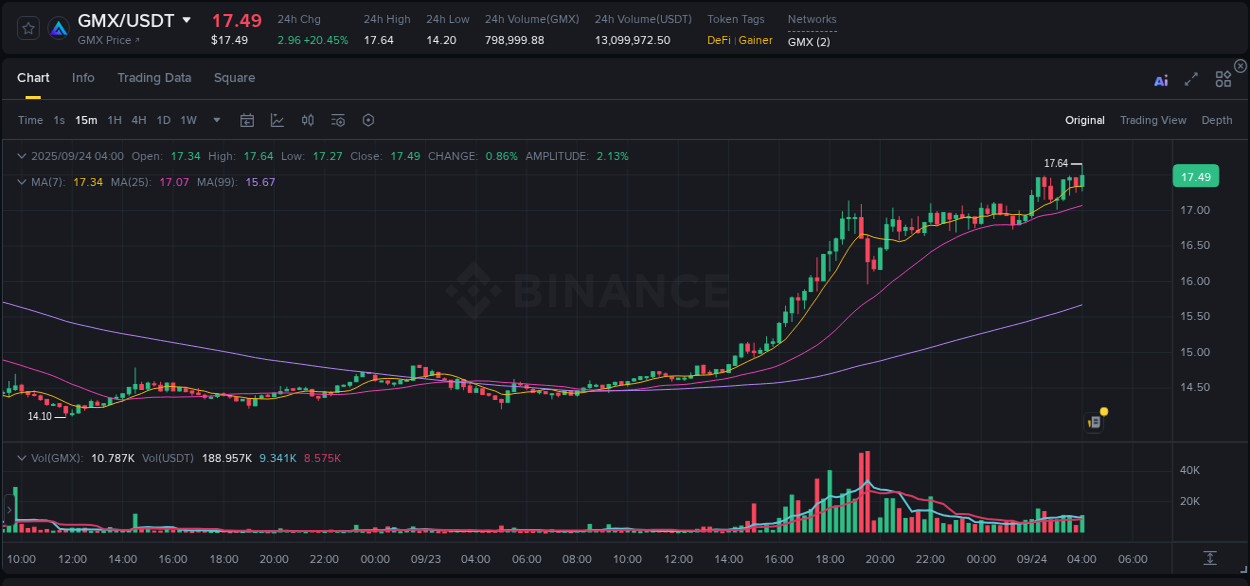
Task: Open the Square tab
Action: [x=234, y=77]
